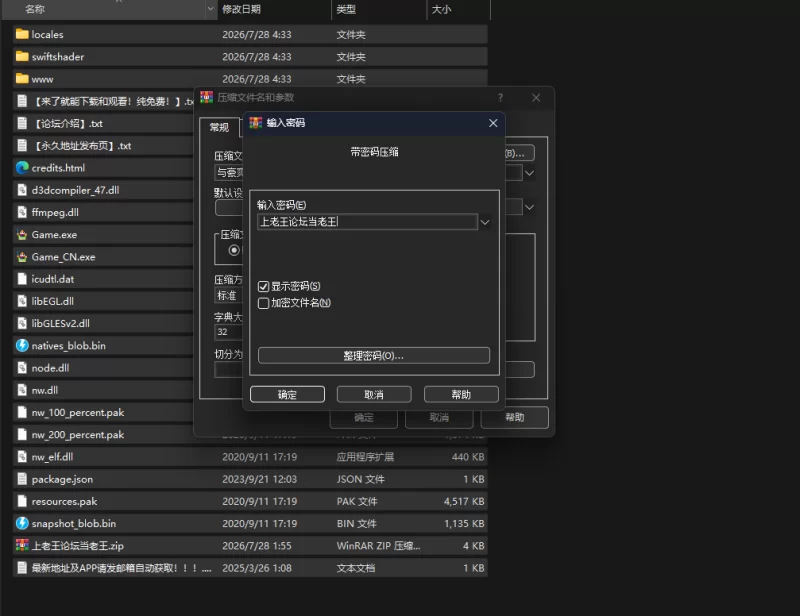This screenshot has height=616, width=800.
Task: Click WinRAR icon in 输入密码 title bar
Action: coord(256,123)
